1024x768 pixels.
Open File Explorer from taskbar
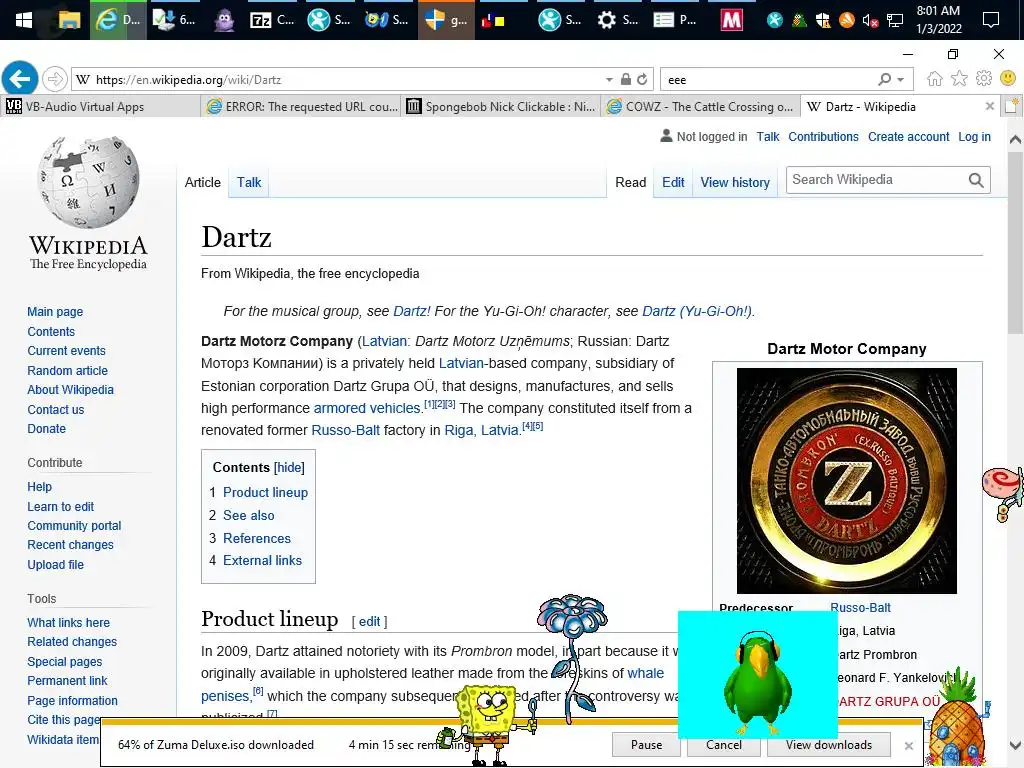coord(69,20)
